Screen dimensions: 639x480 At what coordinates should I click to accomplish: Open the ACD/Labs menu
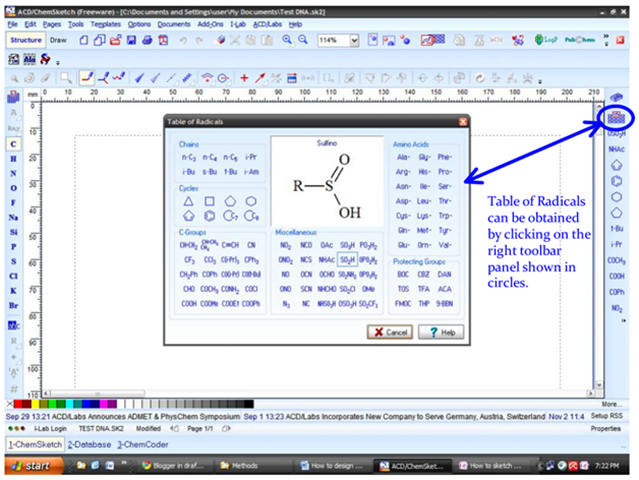(266, 22)
